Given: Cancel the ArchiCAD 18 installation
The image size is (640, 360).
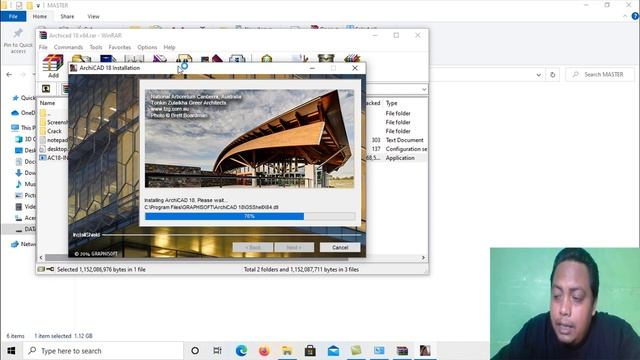Looking at the screenshot, I should point(340,247).
